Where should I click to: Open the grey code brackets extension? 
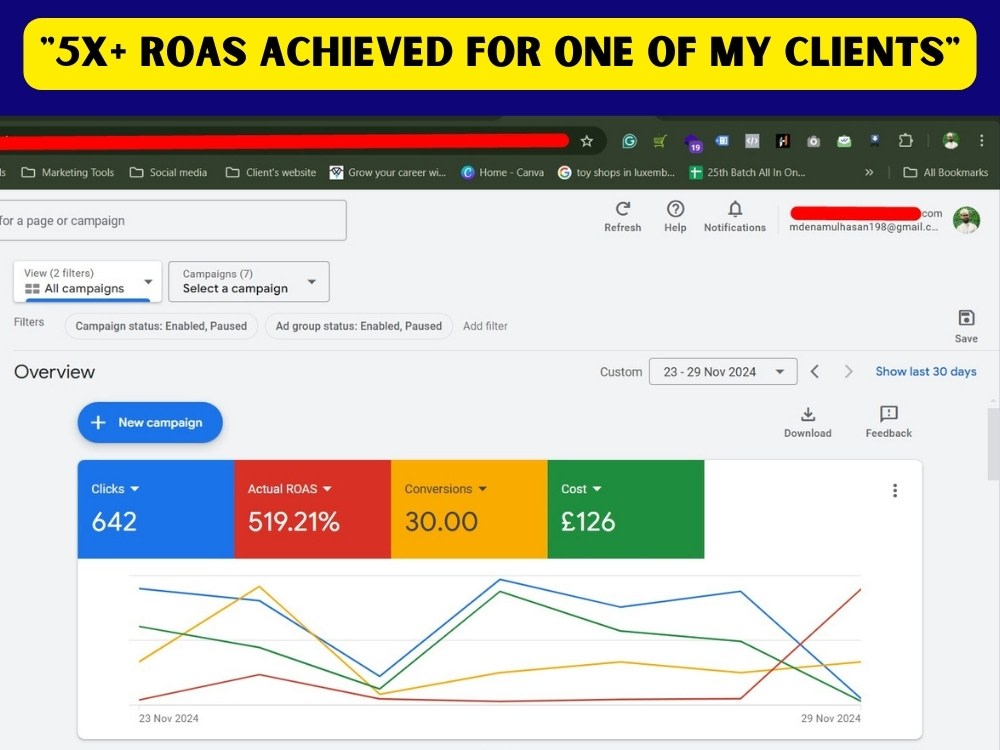(x=753, y=141)
